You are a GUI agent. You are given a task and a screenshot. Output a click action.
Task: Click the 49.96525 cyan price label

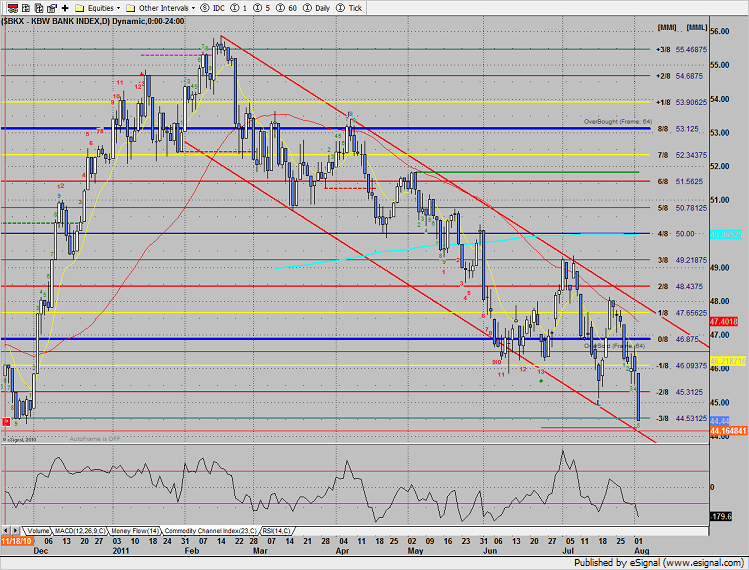(x=726, y=235)
